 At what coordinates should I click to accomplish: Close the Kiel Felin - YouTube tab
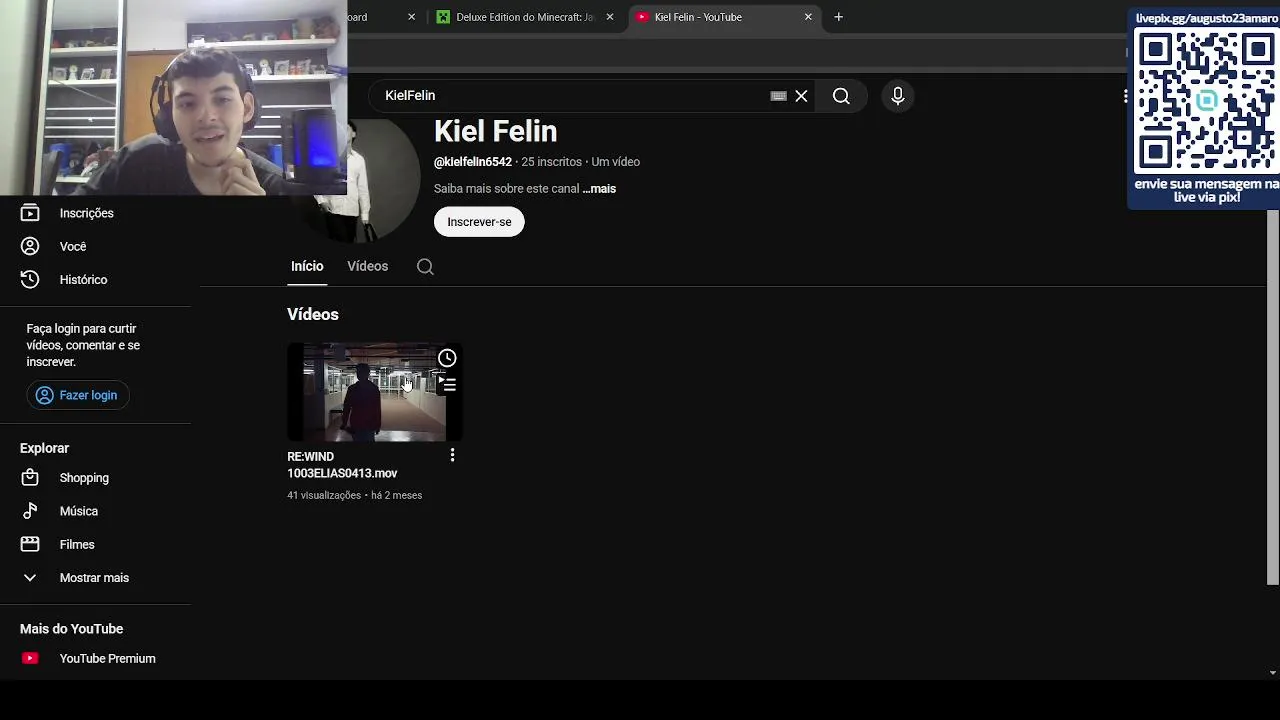808,17
